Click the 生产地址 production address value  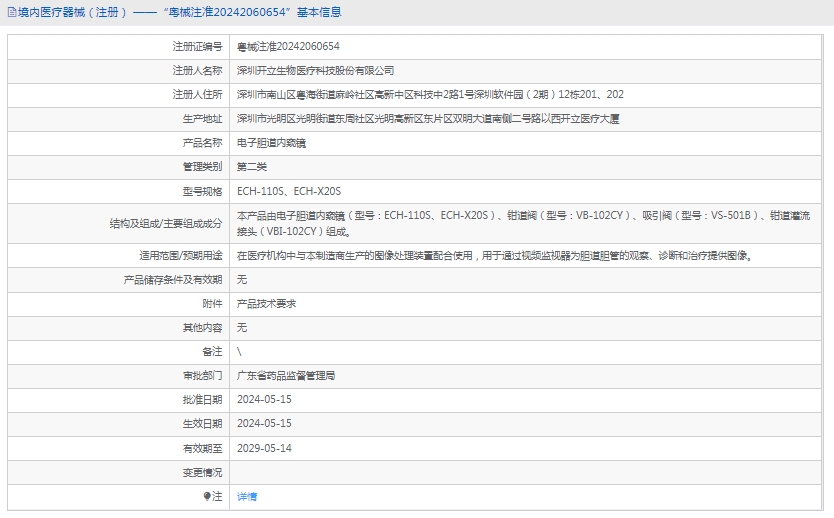coord(428,119)
